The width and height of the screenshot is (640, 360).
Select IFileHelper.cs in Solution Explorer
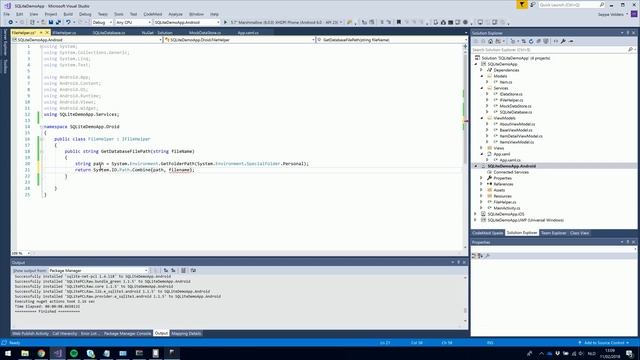click(x=511, y=100)
